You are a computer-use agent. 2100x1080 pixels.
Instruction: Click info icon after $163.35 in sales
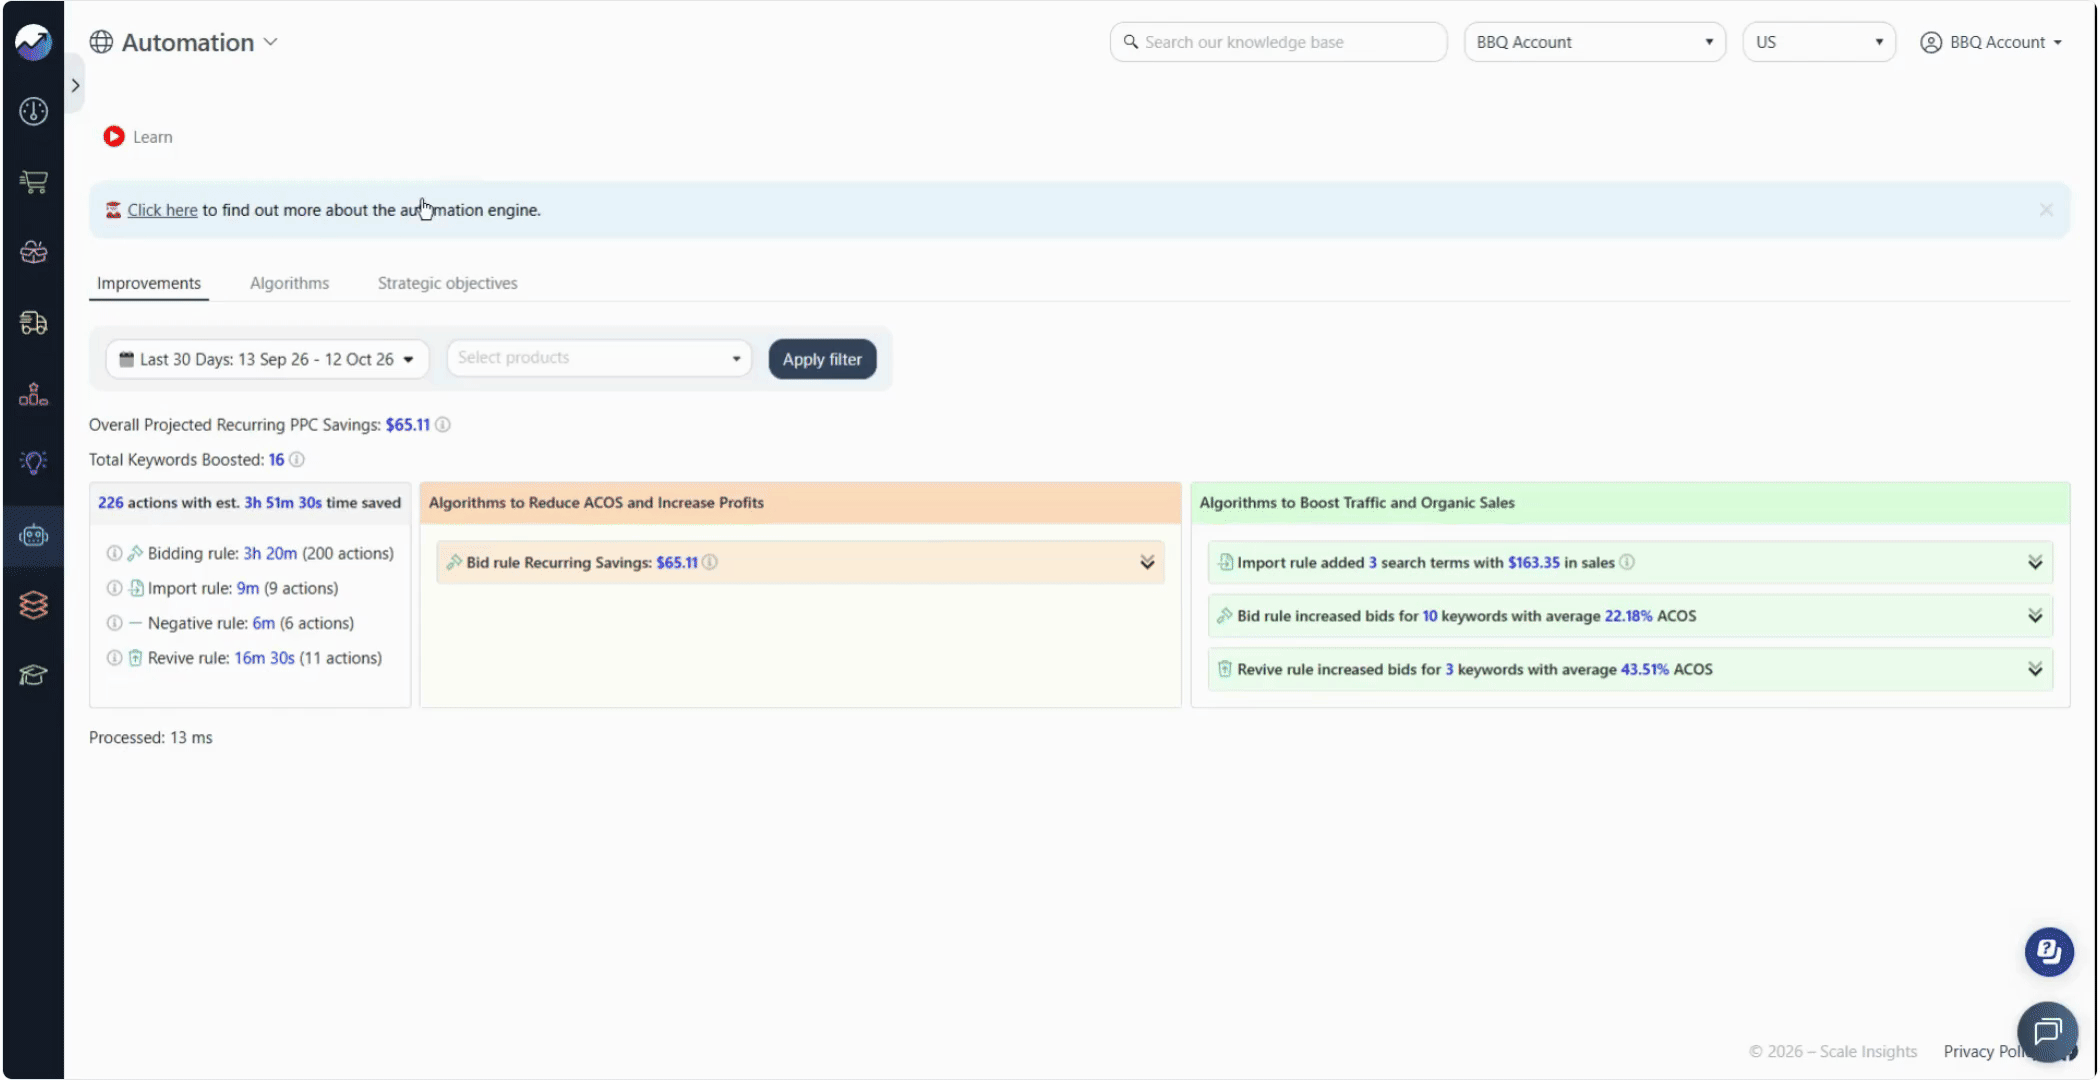pos(1627,562)
